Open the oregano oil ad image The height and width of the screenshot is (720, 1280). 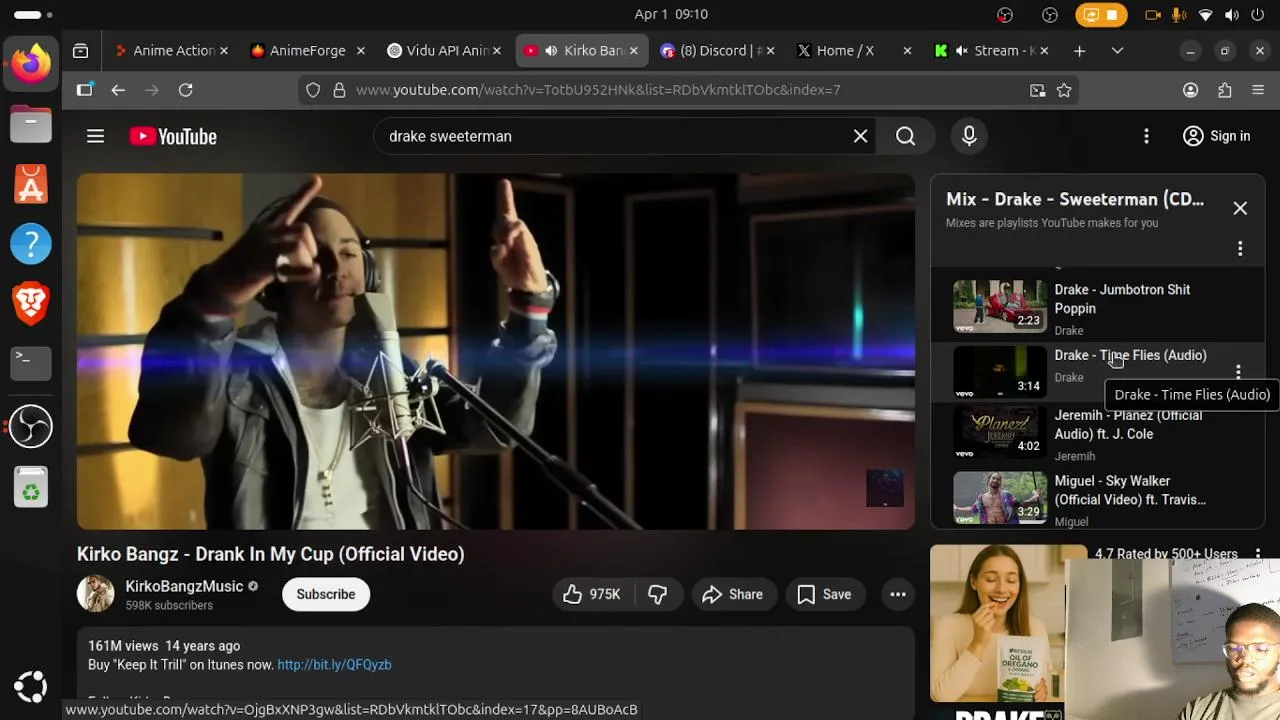pos(1008,623)
